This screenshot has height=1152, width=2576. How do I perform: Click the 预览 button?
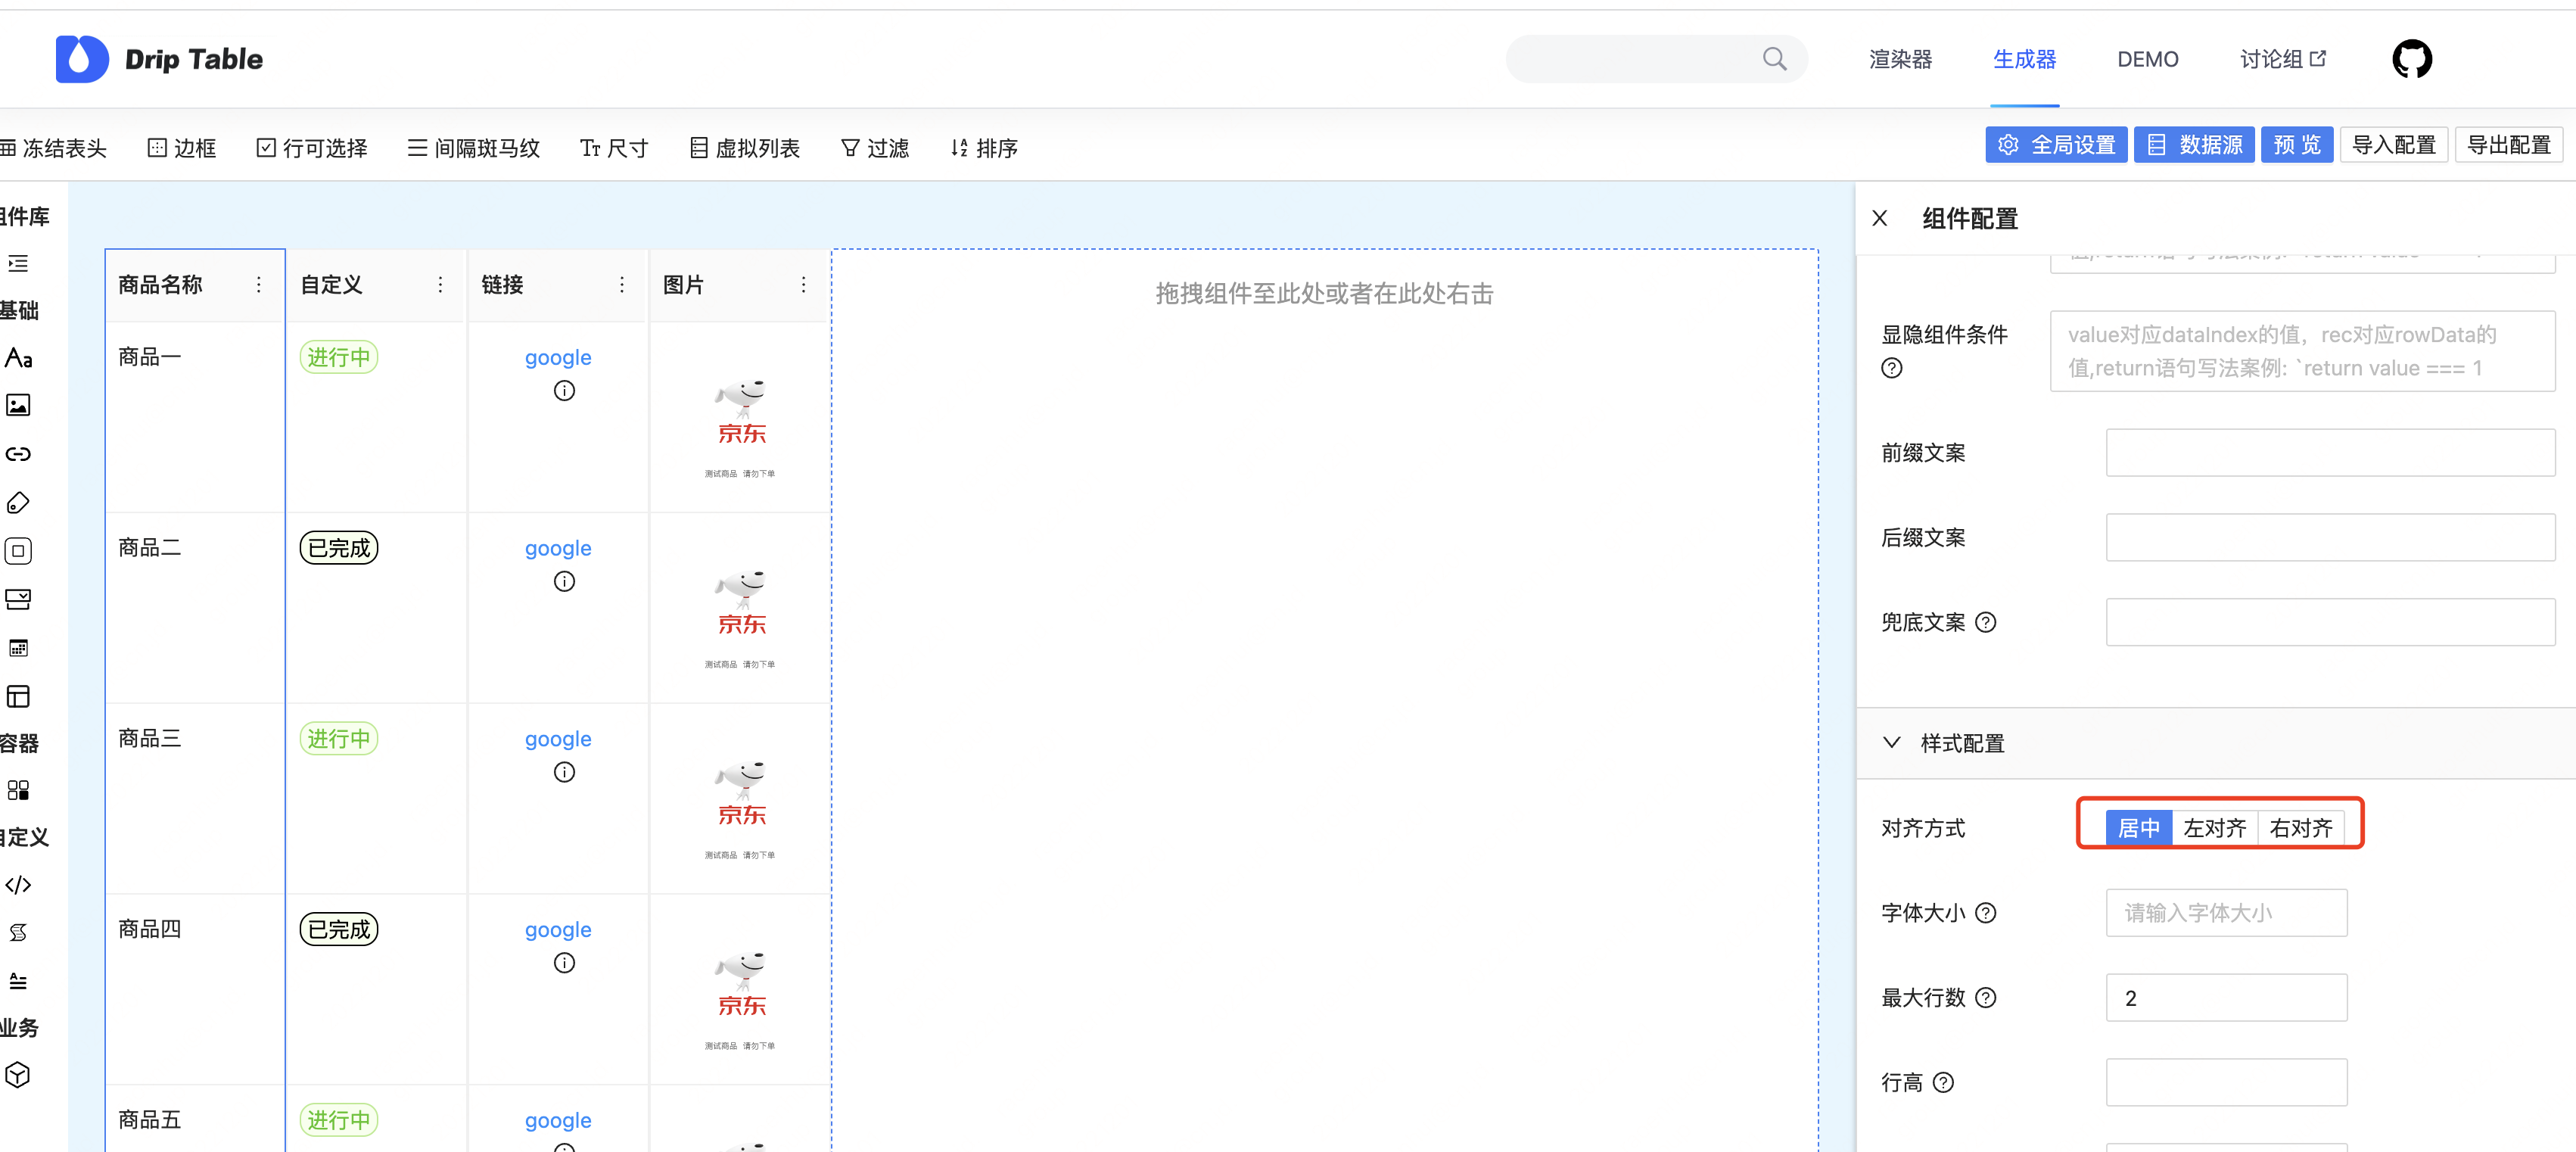2296,144
